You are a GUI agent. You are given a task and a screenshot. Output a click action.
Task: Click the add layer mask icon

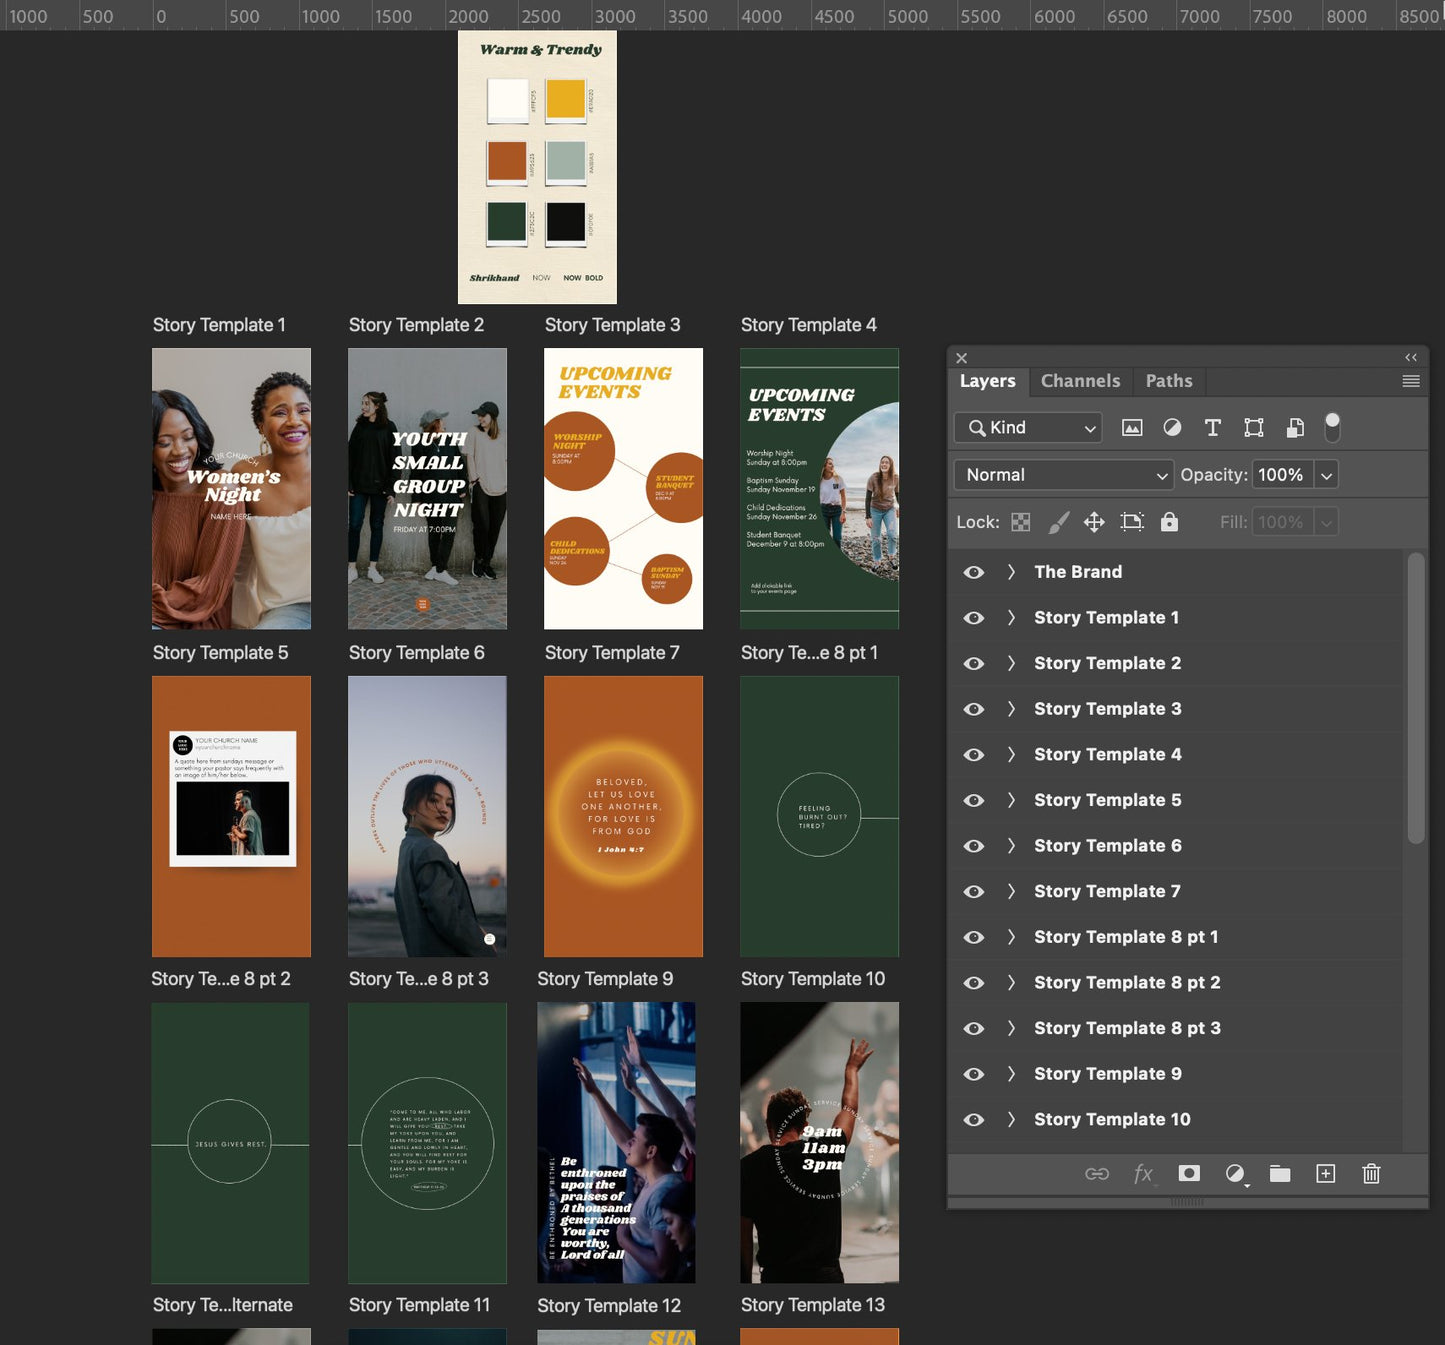coord(1189,1174)
